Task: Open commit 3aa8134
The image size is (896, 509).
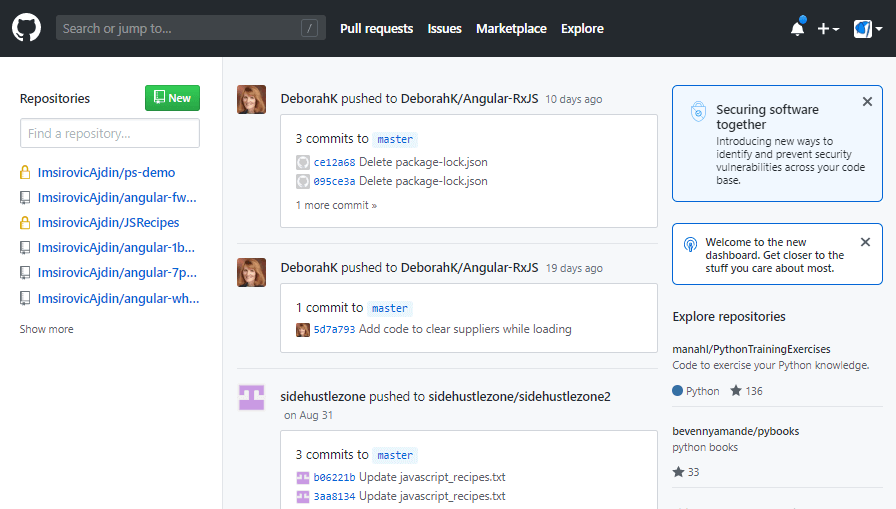Action: (334, 497)
